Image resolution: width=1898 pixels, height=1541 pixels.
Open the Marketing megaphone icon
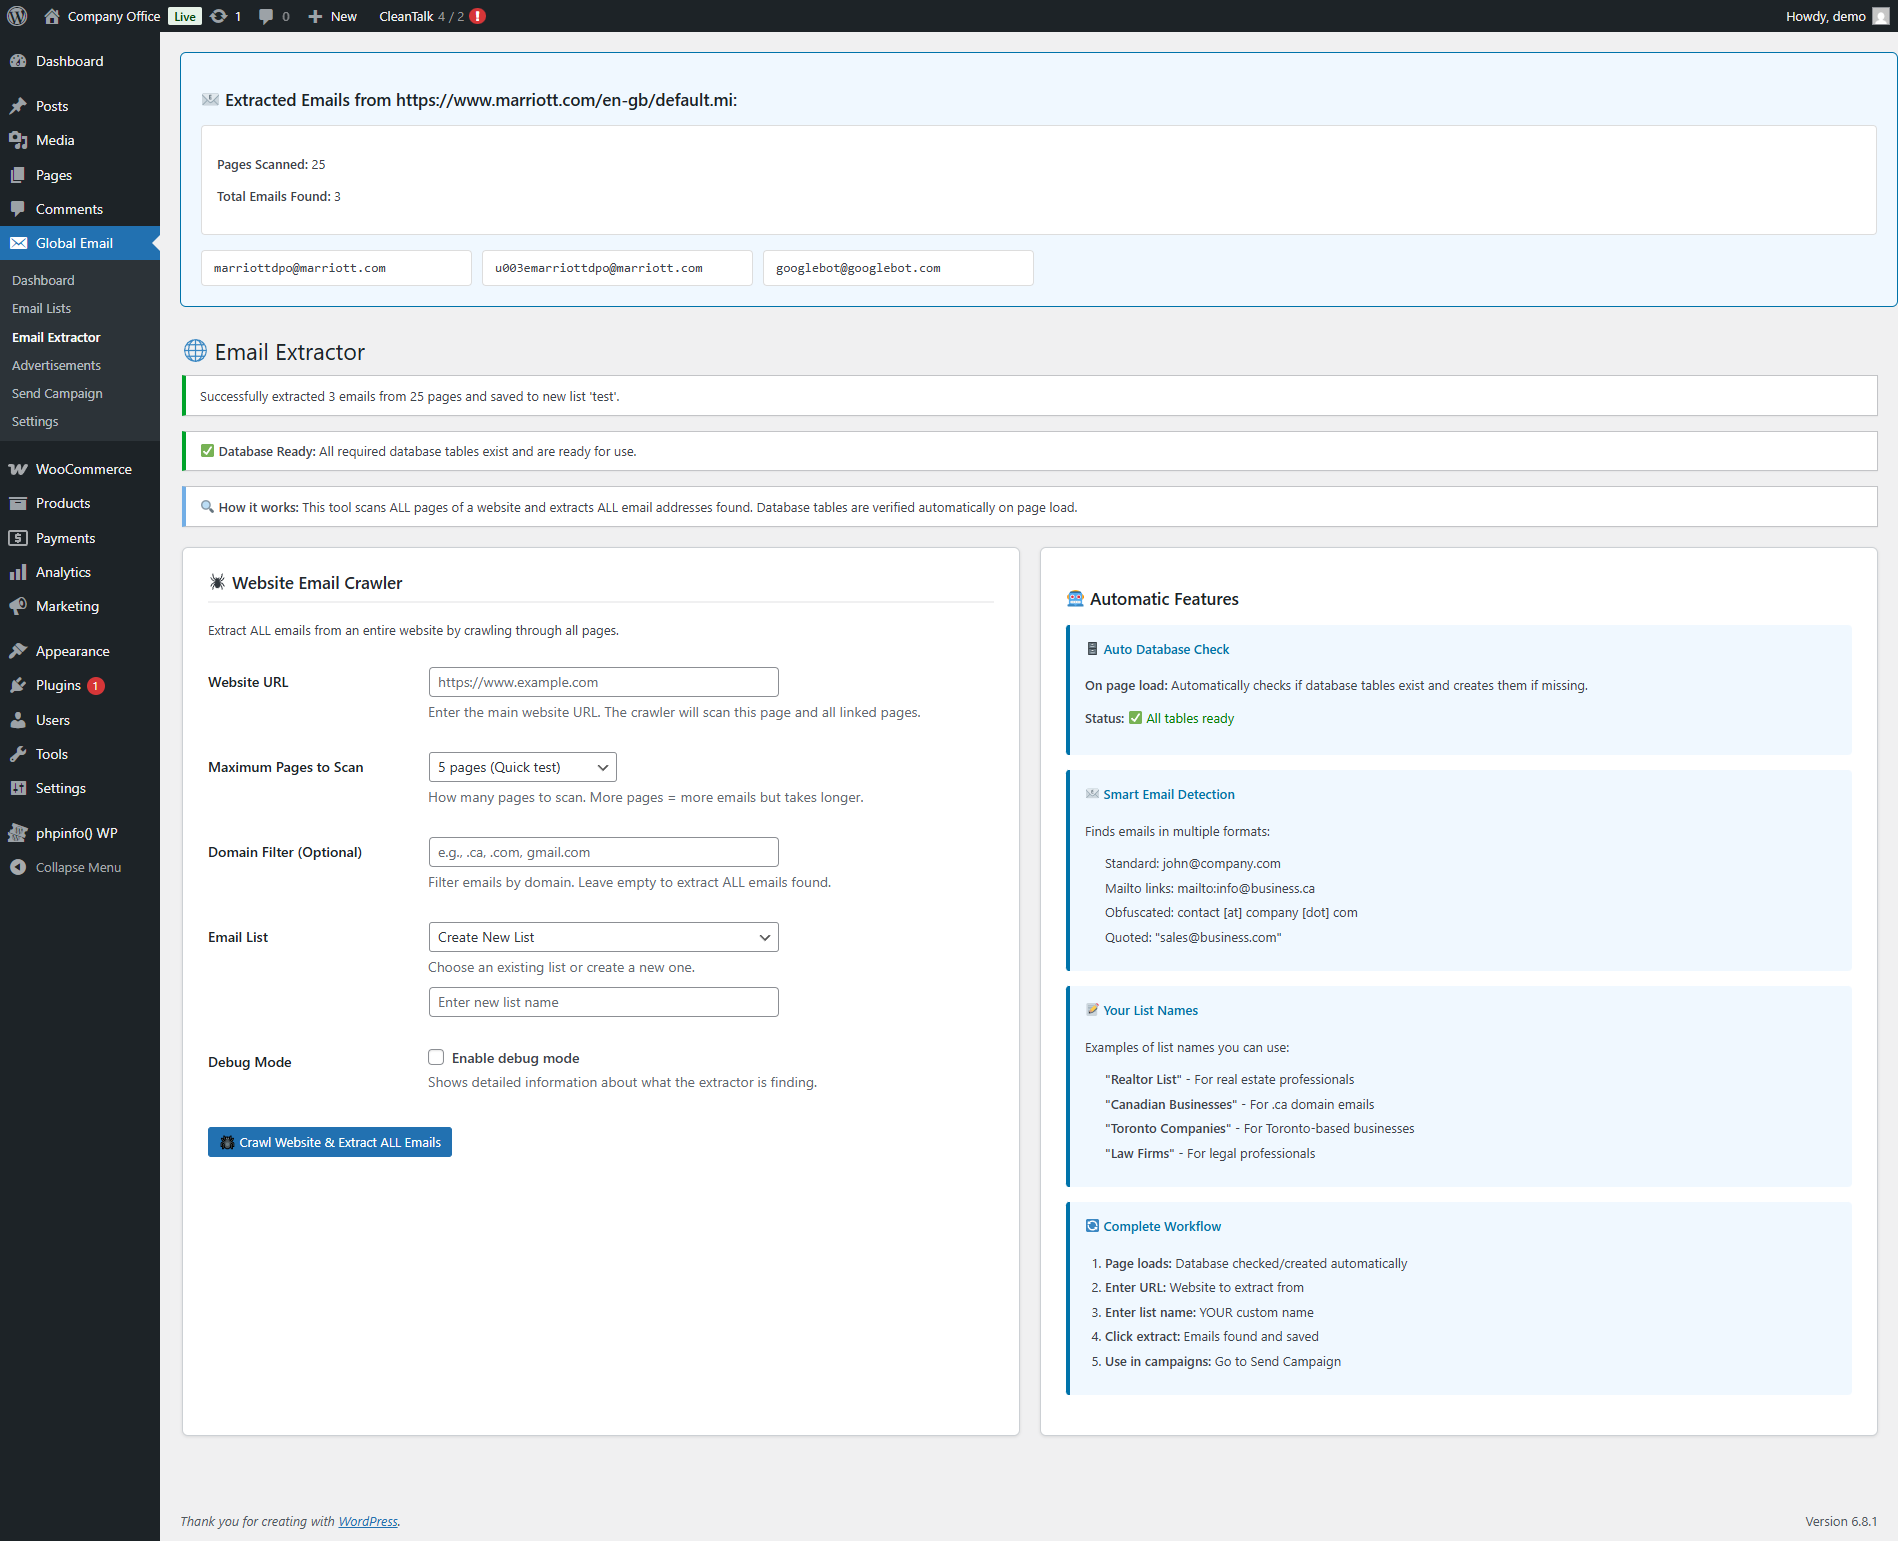(x=18, y=606)
